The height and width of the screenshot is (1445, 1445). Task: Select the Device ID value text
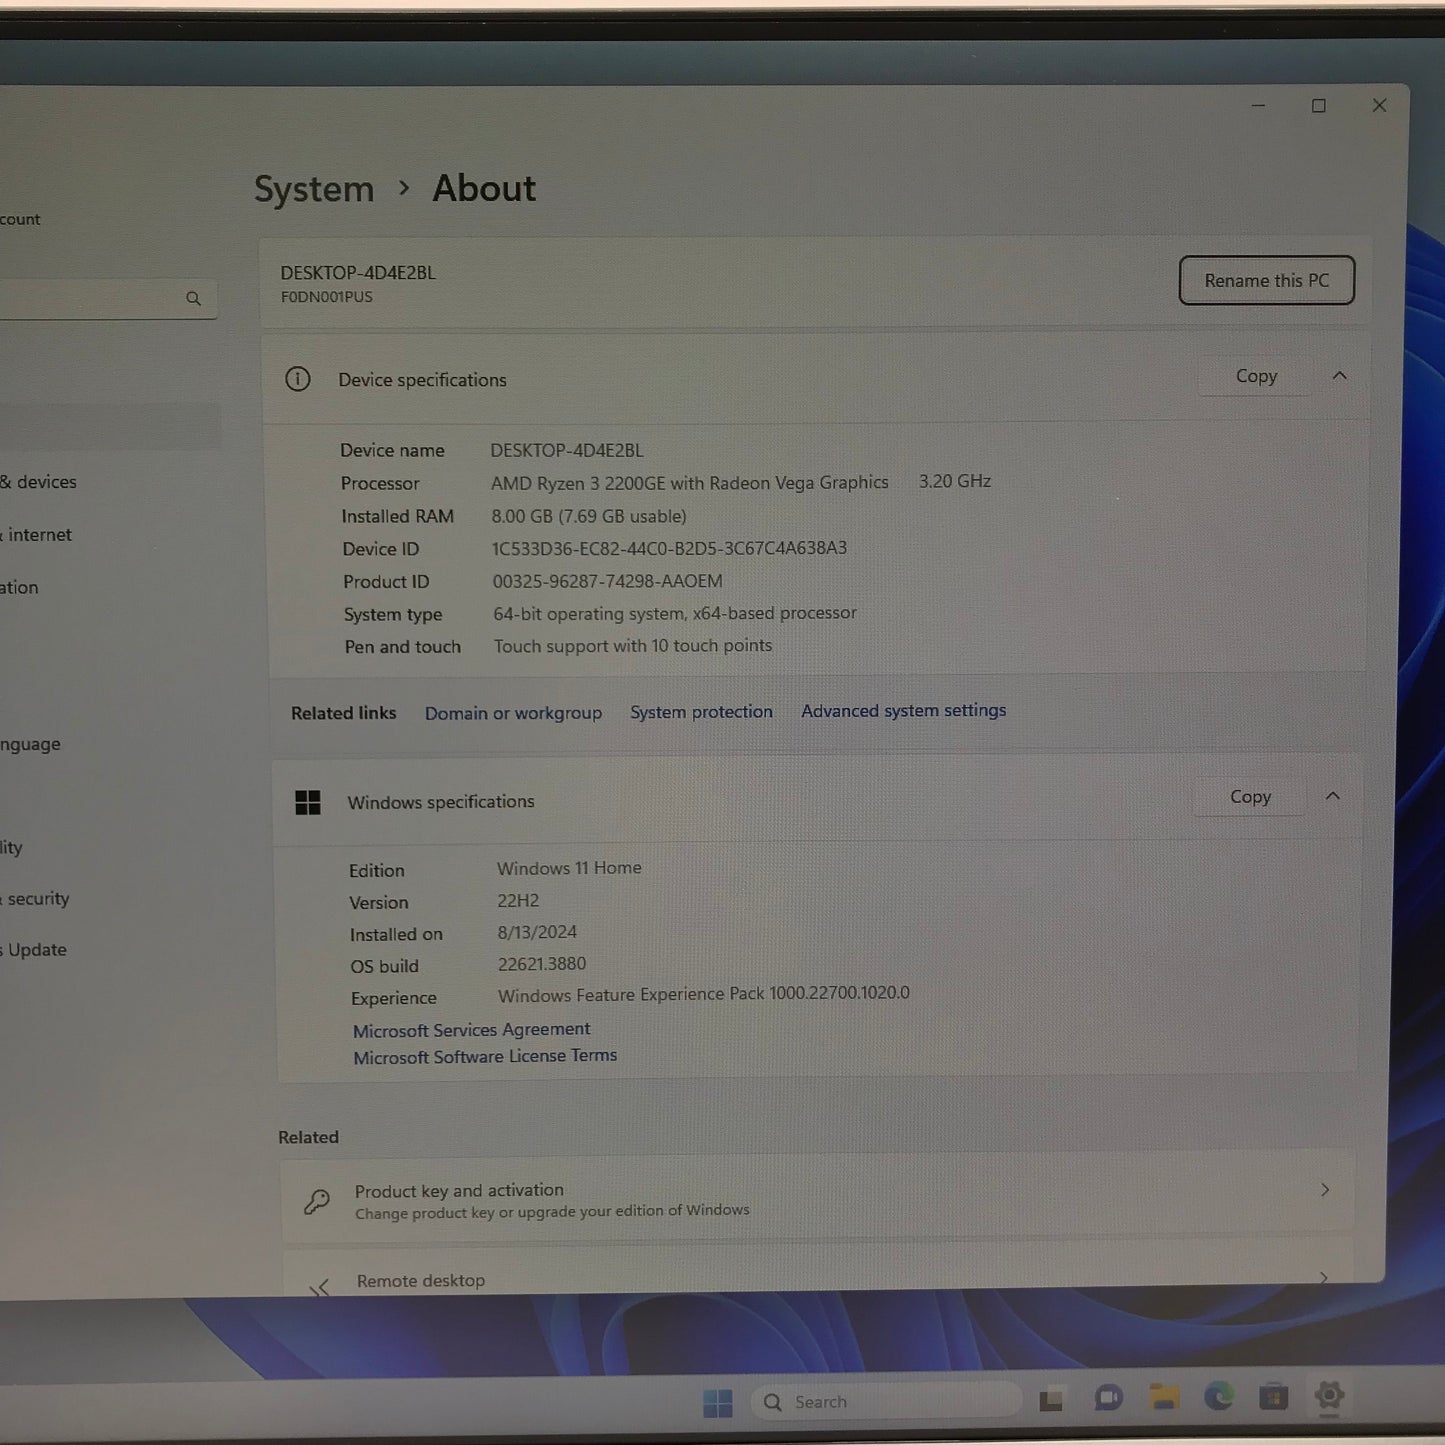pos(669,548)
